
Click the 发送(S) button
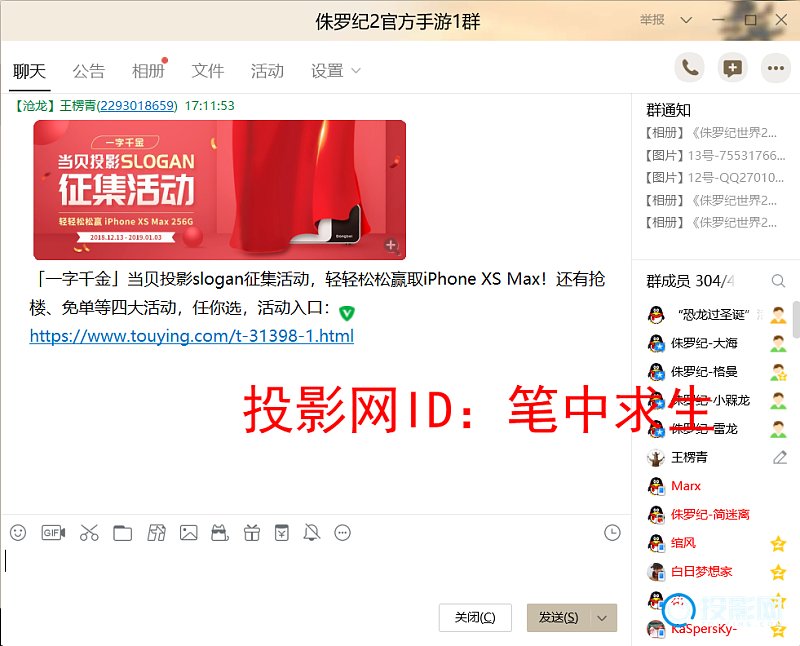point(559,618)
